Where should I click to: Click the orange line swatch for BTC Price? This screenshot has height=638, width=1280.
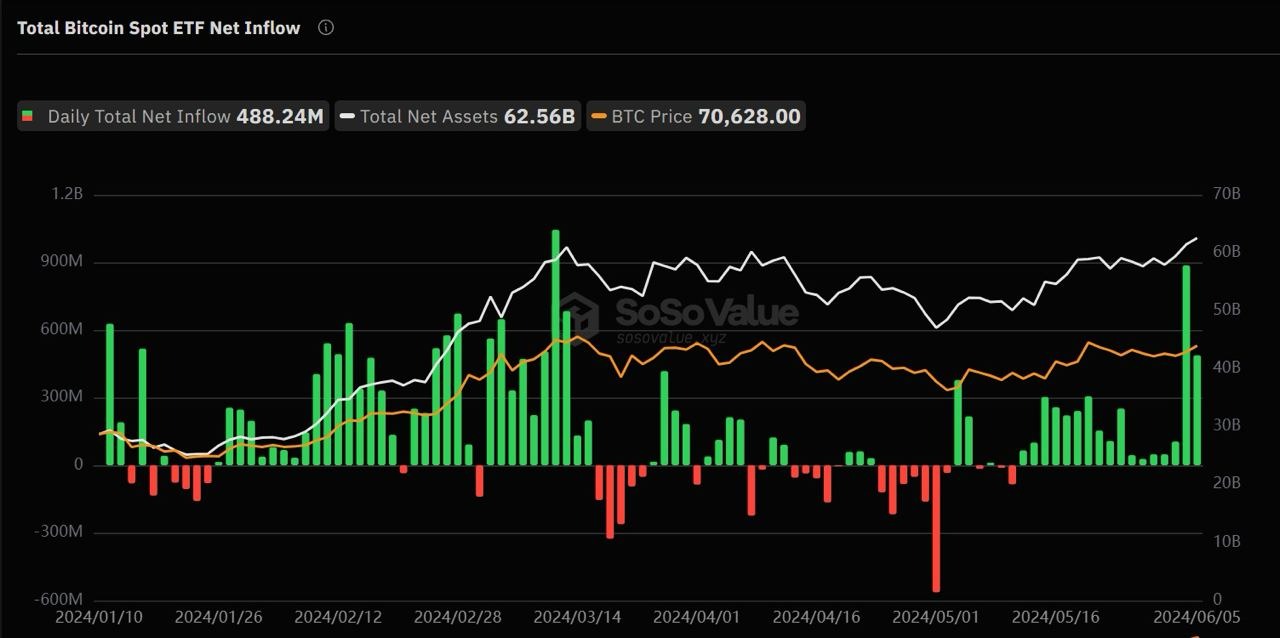(599, 116)
